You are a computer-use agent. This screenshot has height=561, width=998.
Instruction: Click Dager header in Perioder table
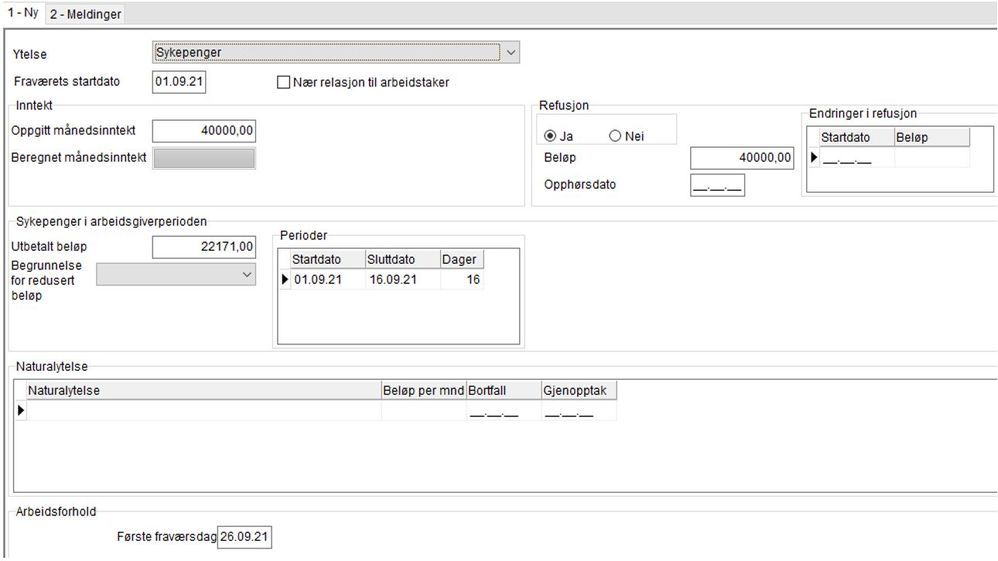click(462, 259)
